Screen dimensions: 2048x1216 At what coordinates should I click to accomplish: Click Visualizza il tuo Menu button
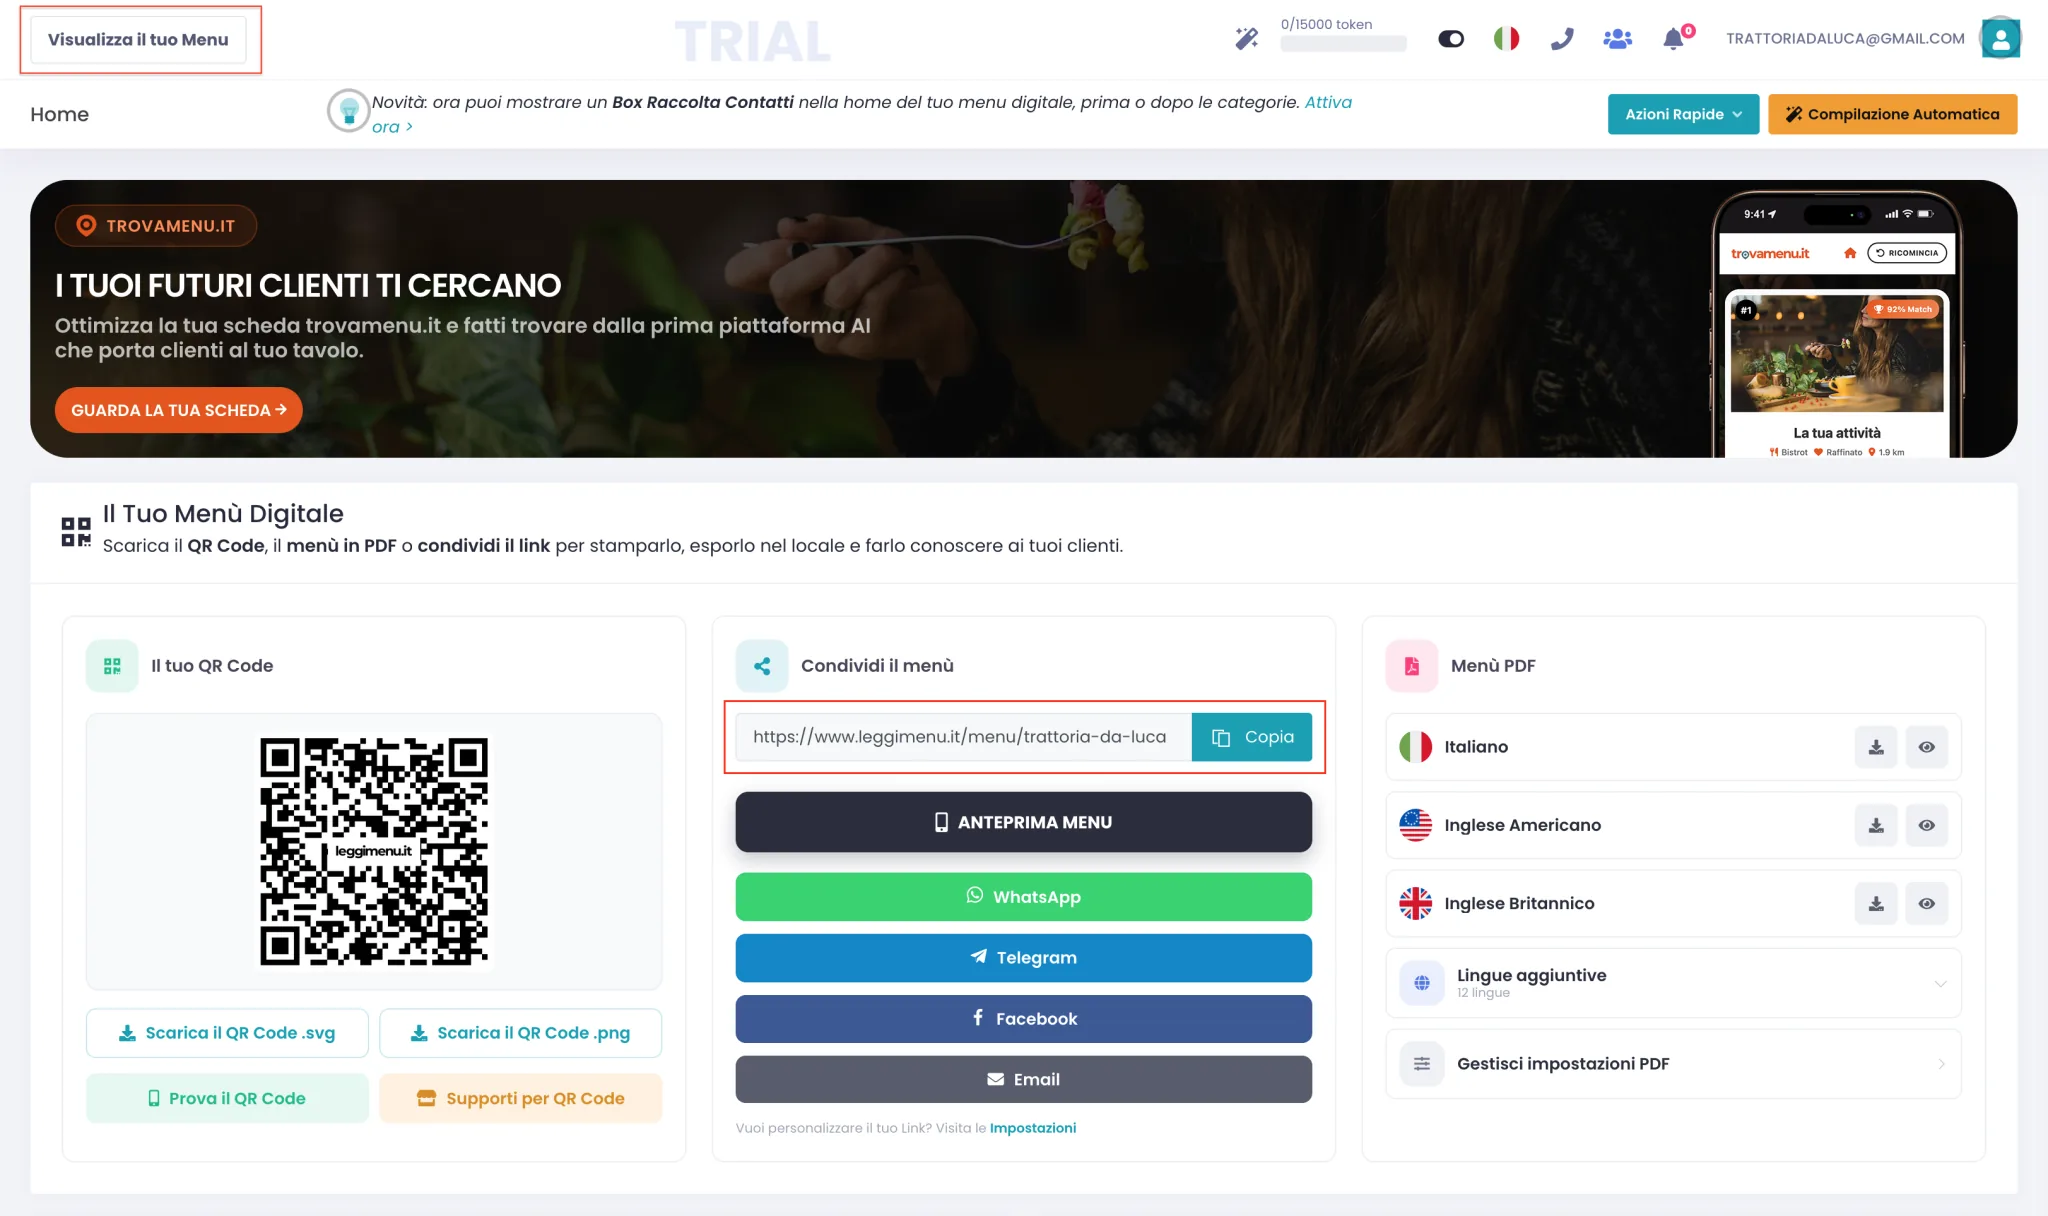[138, 40]
